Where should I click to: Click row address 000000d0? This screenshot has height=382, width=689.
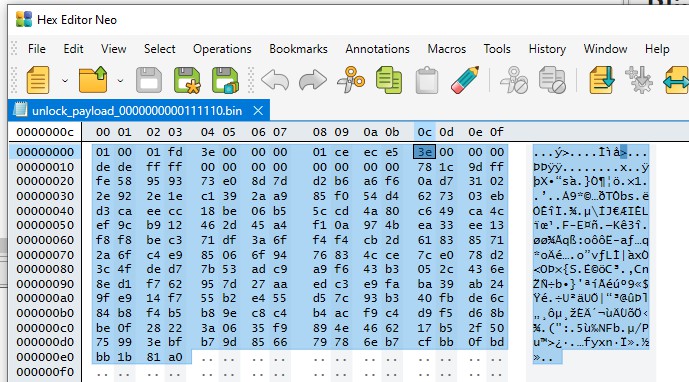tap(45, 342)
